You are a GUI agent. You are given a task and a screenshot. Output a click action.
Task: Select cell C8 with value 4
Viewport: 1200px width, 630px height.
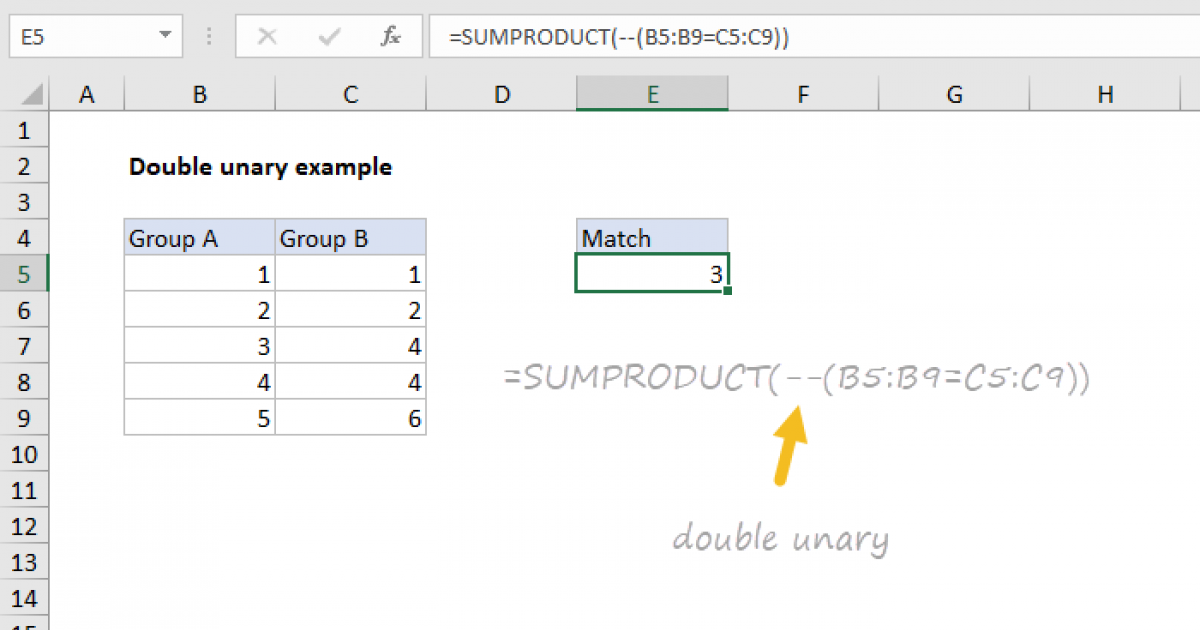351,382
